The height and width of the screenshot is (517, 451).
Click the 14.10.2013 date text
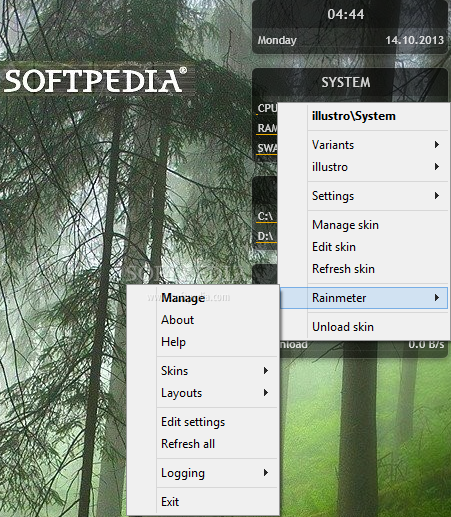pyautogui.click(x=415, y=40)
